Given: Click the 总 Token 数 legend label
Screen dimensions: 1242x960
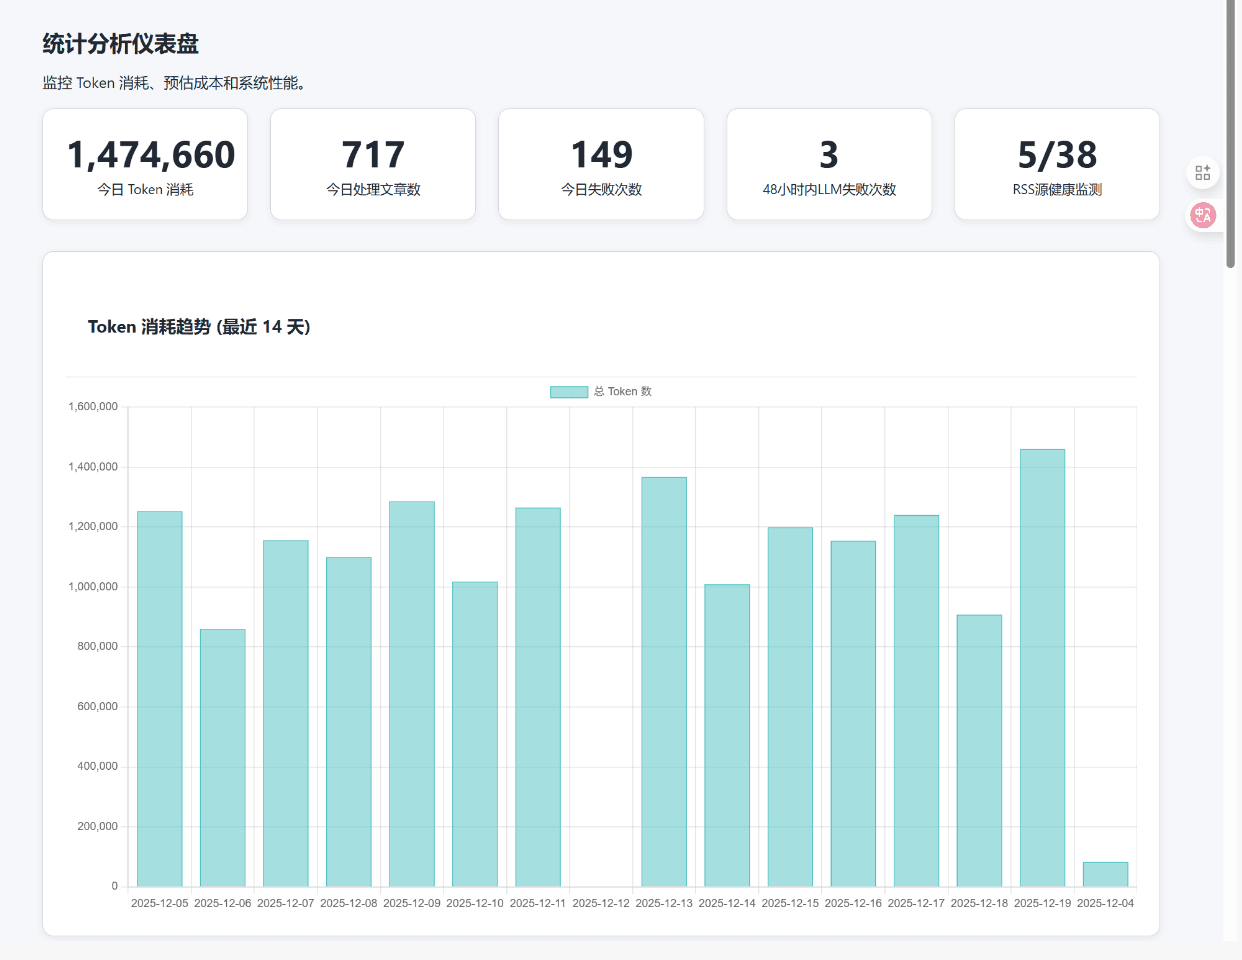Looking at the screenshot, I should 622,392.
